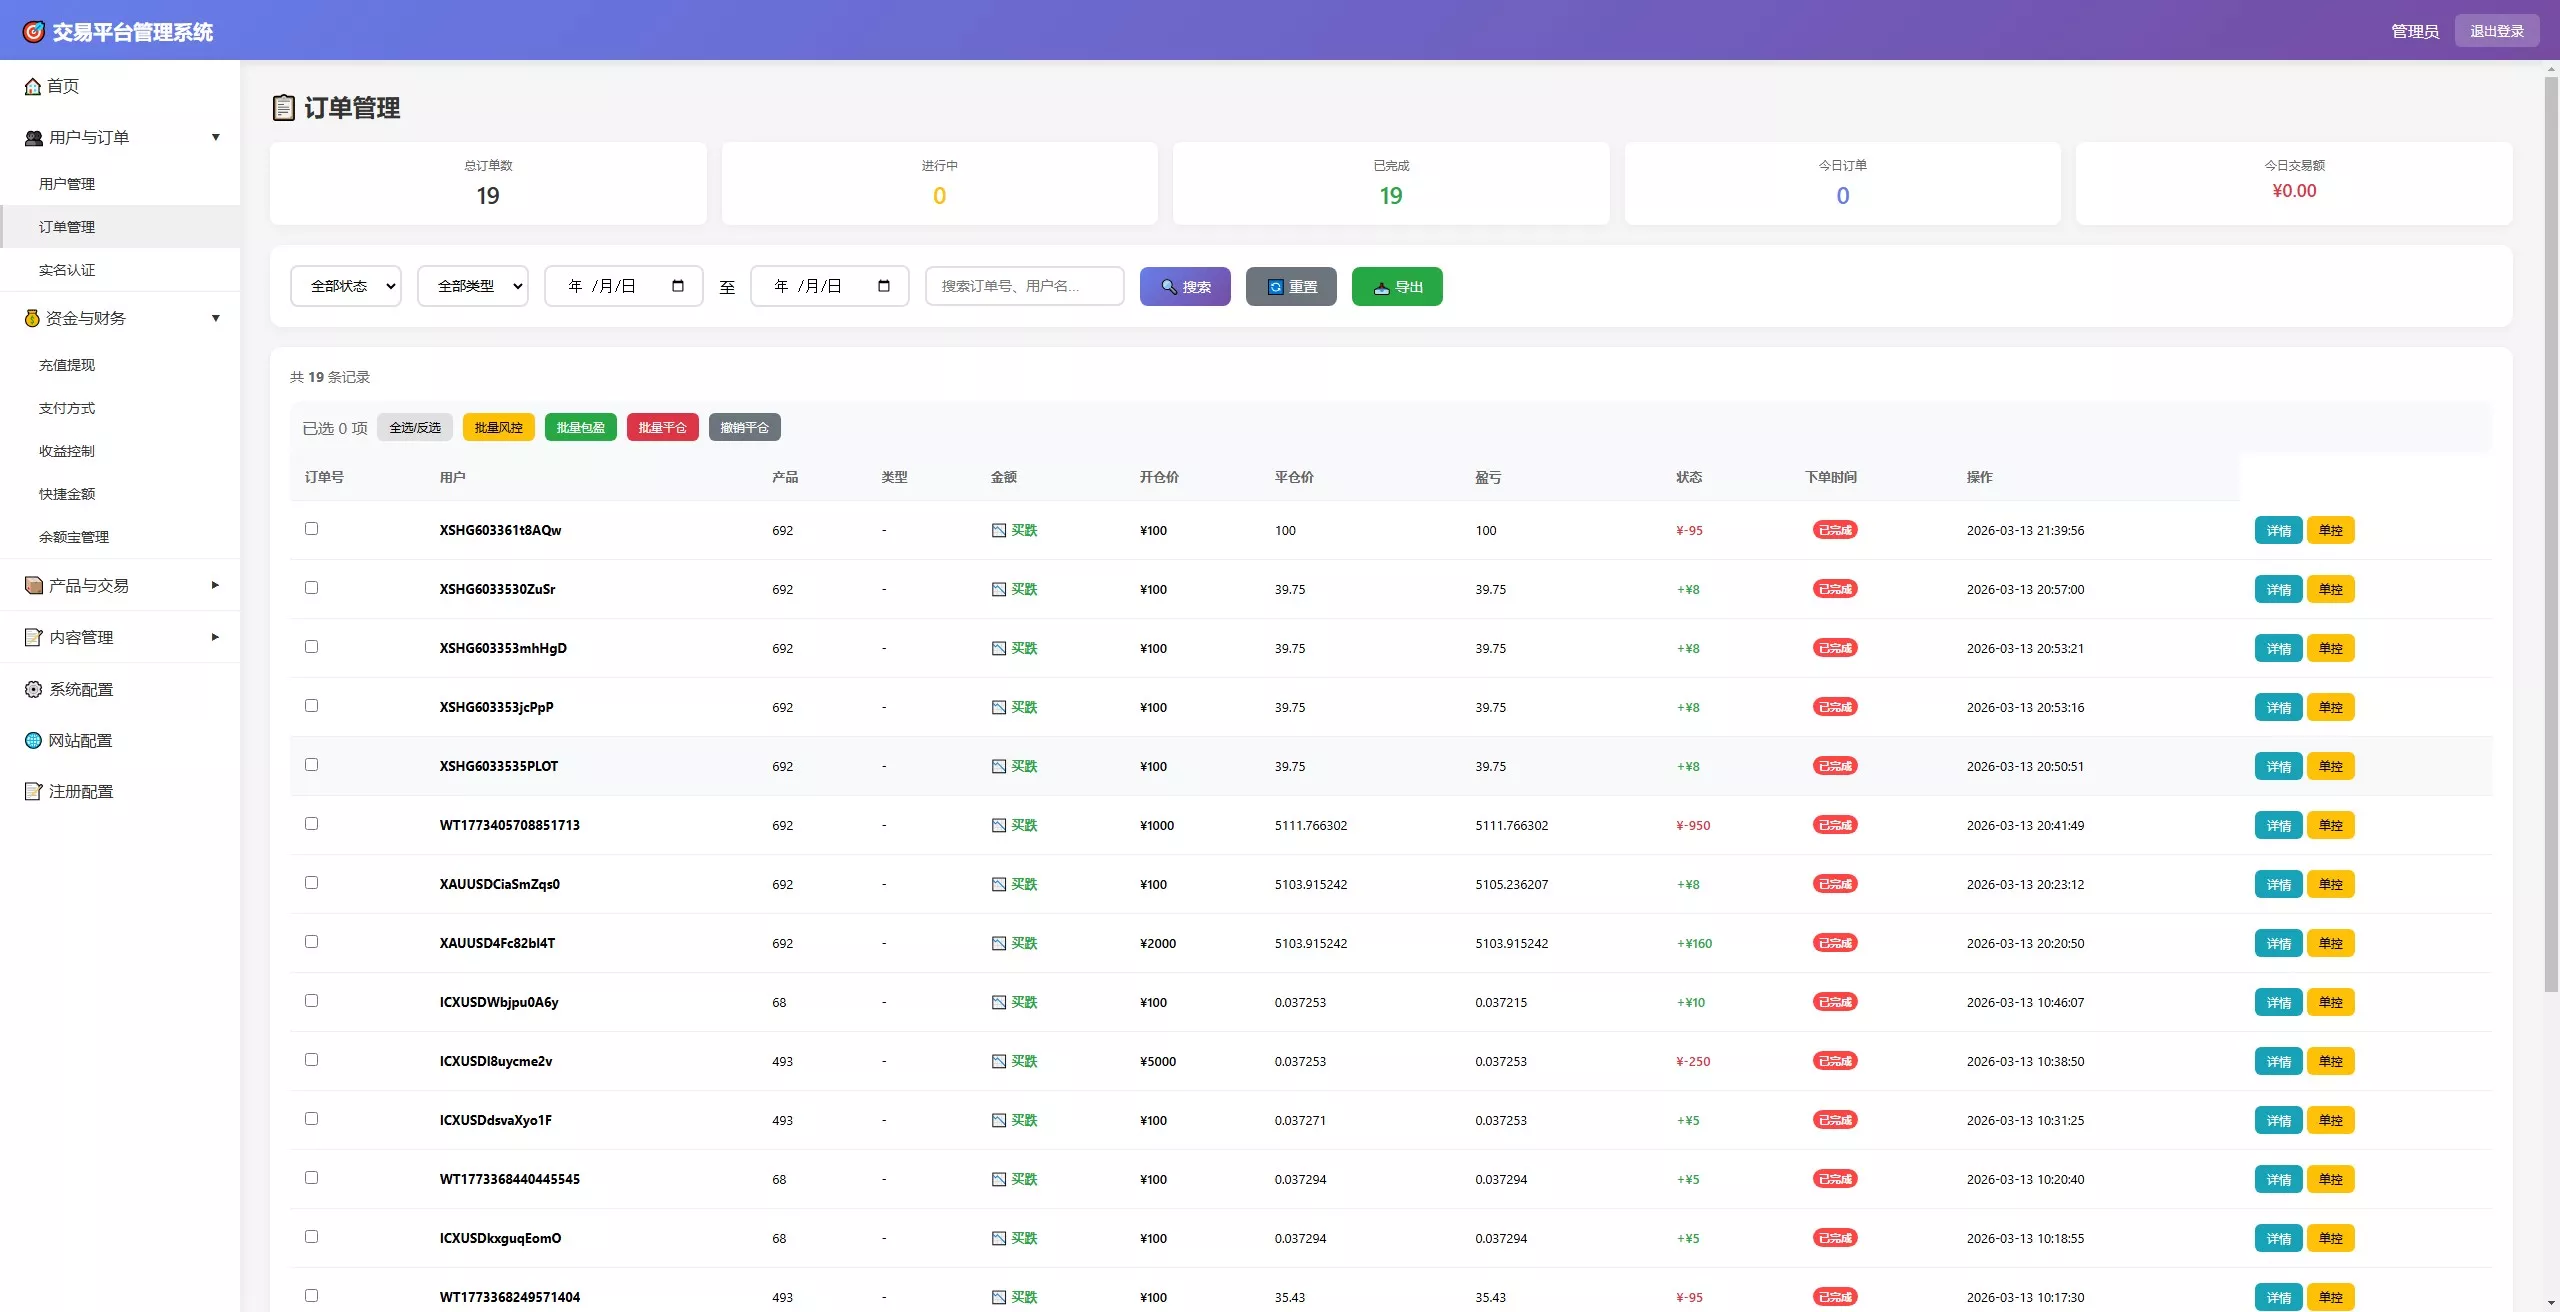Open the 全部类型 type dropdown
Image resolution: width=2560 pixels, height=1312 pixels.
click(473, 286)
